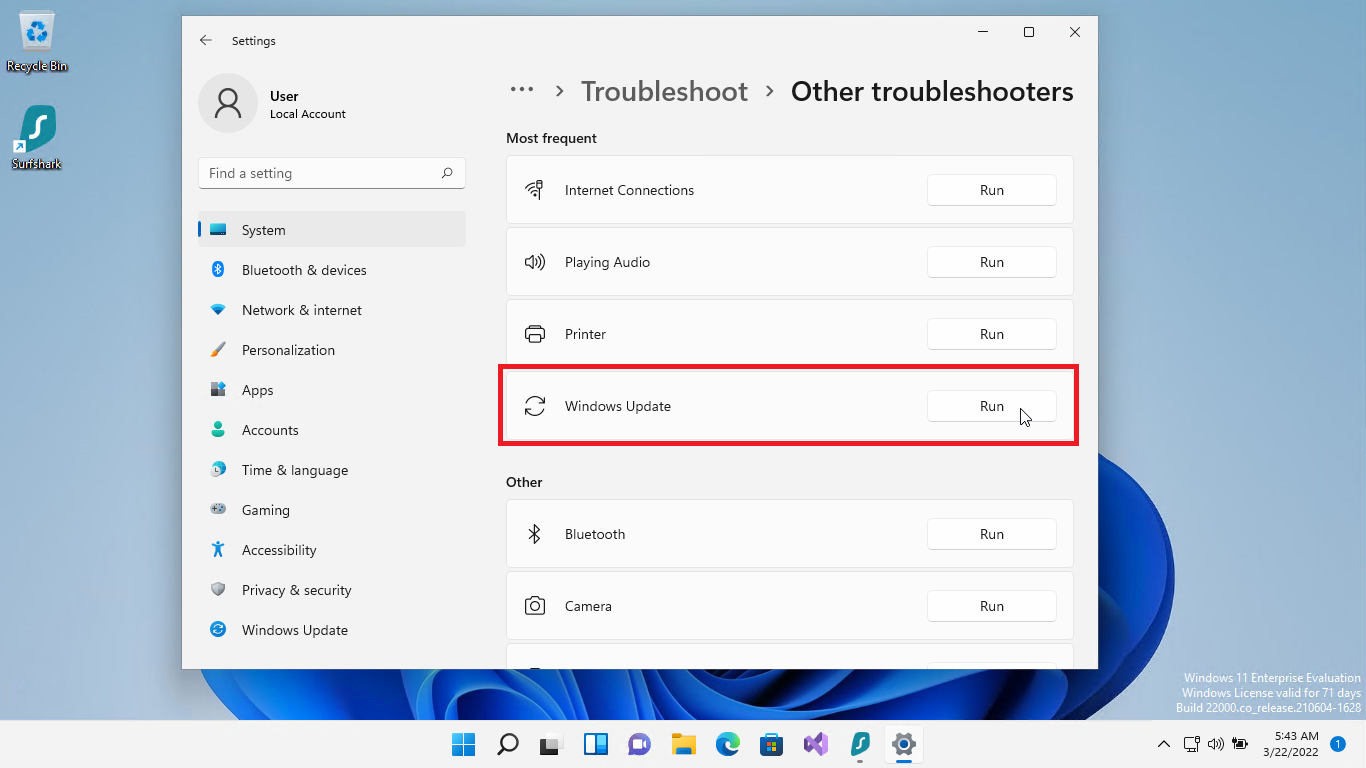Launch Microsoft Edge from taskbar
Screen dimensions: 1366x768
pos(727,744)
